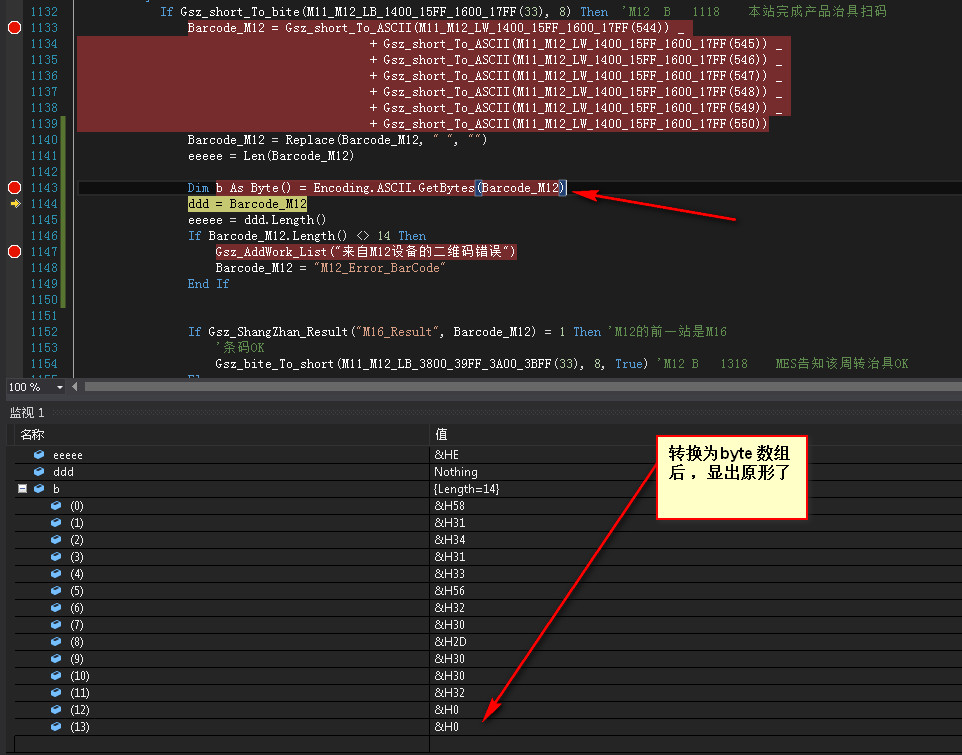
Task: Click the cube icon for element (6)
Action: click(56, 608)
